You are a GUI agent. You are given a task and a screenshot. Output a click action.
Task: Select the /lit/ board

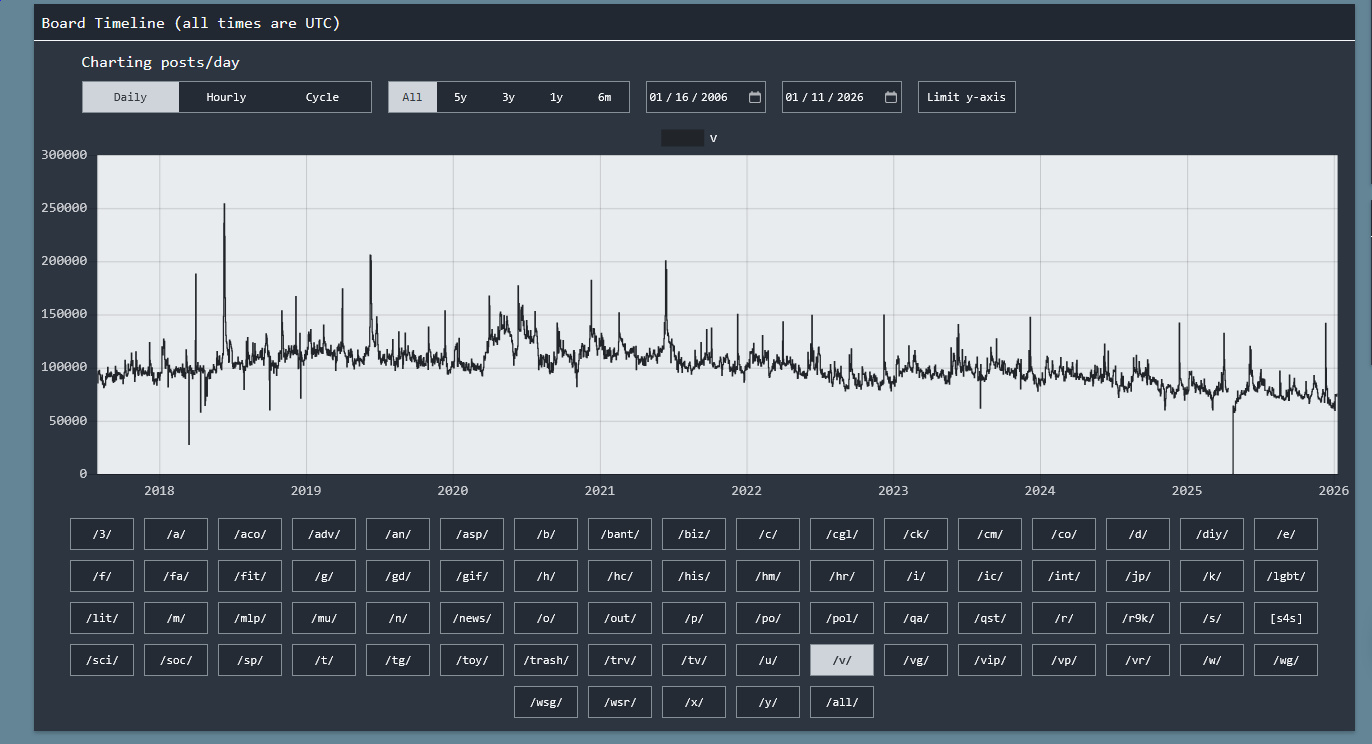(x=102, y=618)
